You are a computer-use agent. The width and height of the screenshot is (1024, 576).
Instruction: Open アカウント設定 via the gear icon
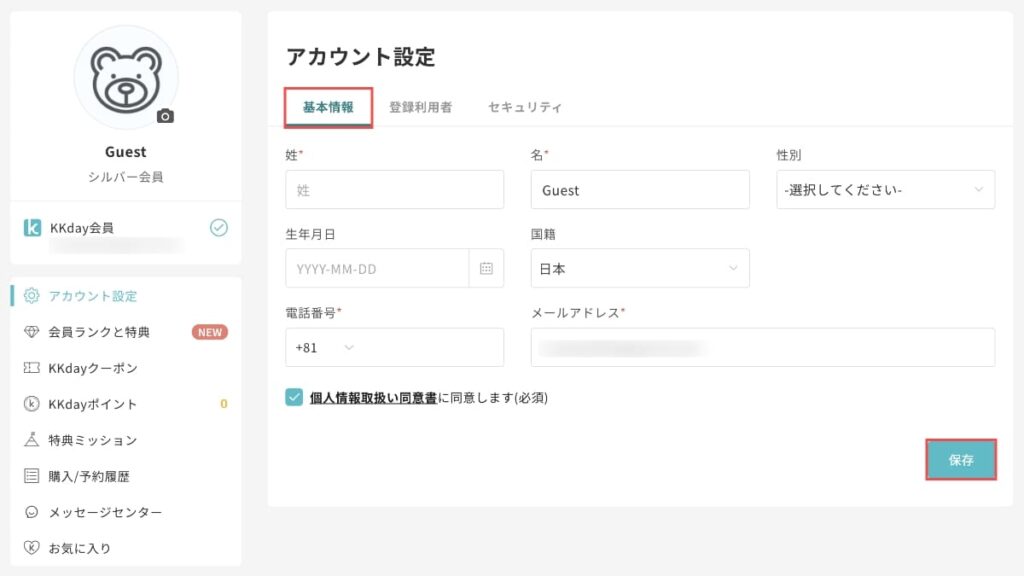pyautogui.click(x=31, y=297)
